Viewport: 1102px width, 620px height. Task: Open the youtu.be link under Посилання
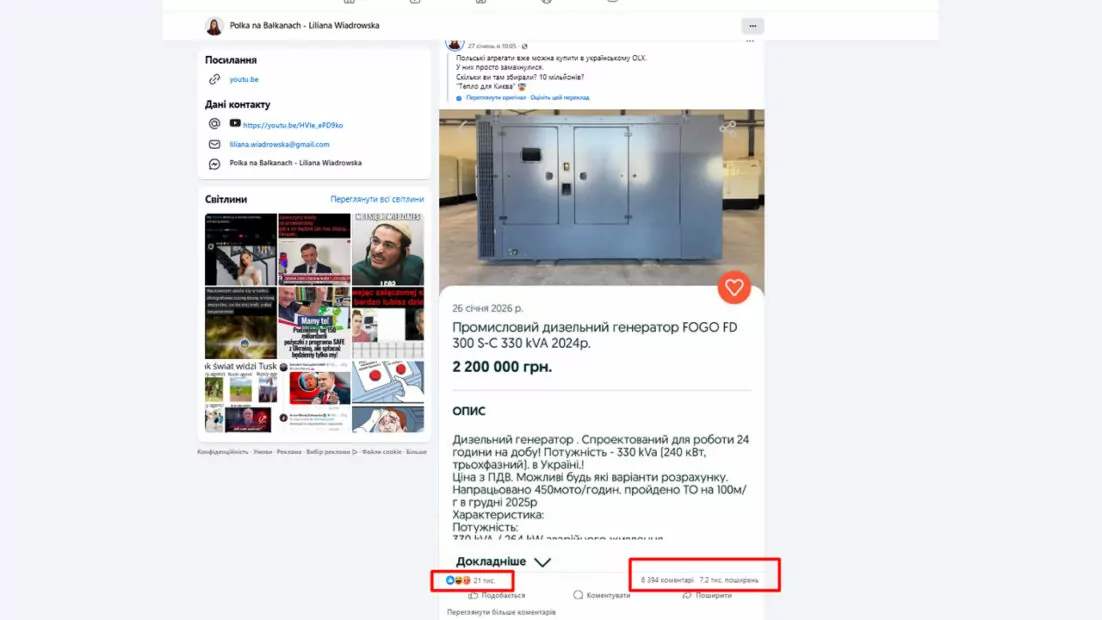(244, 80)
